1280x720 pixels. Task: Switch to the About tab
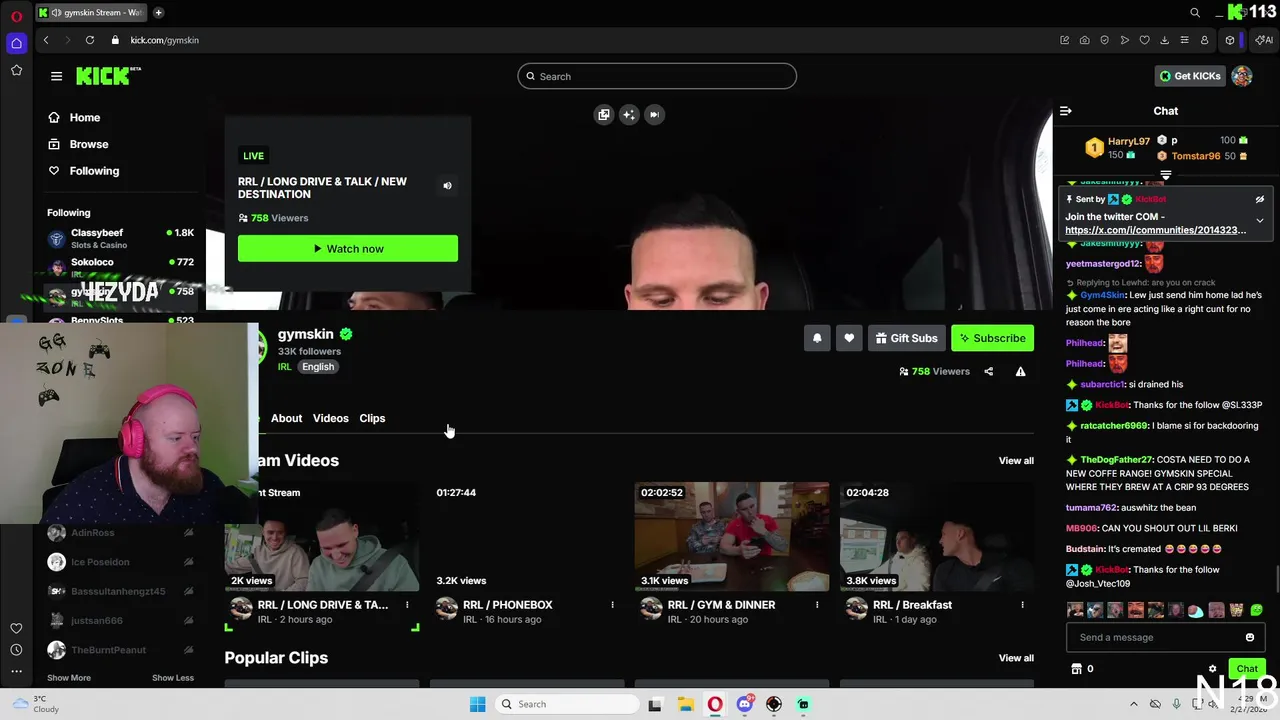(x=286, y=418)
